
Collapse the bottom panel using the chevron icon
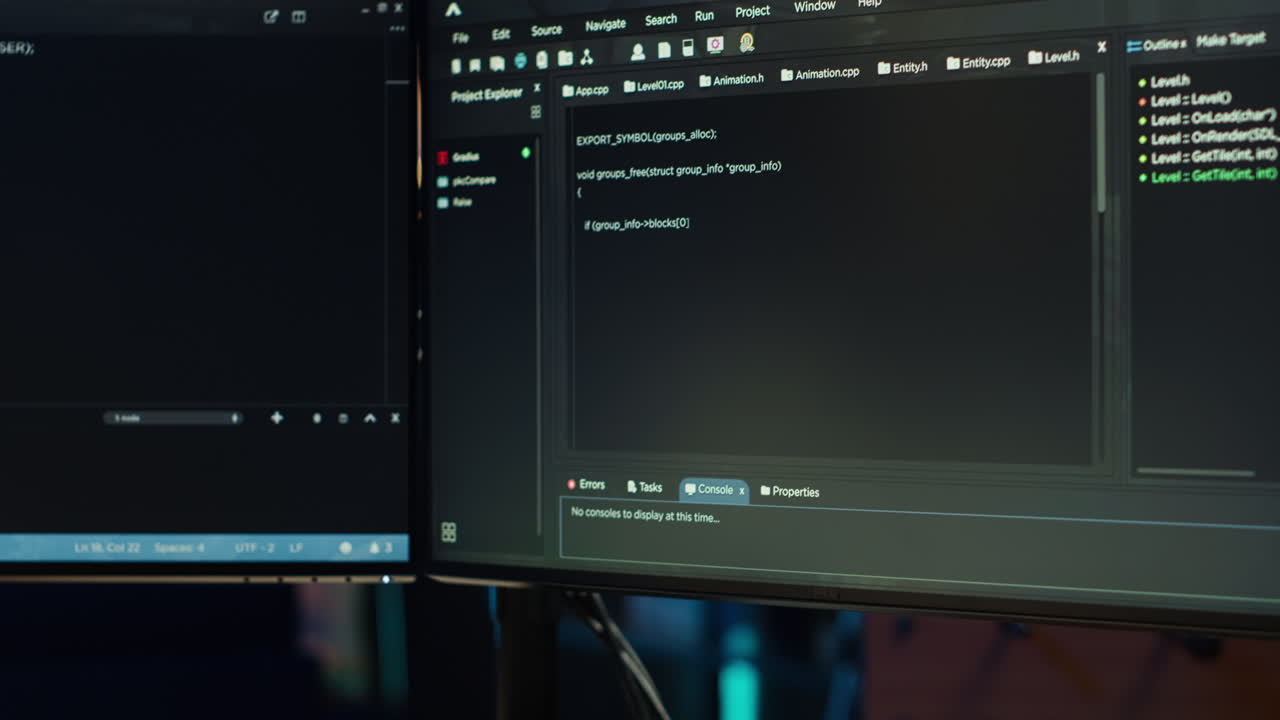(x=369, y=417)
